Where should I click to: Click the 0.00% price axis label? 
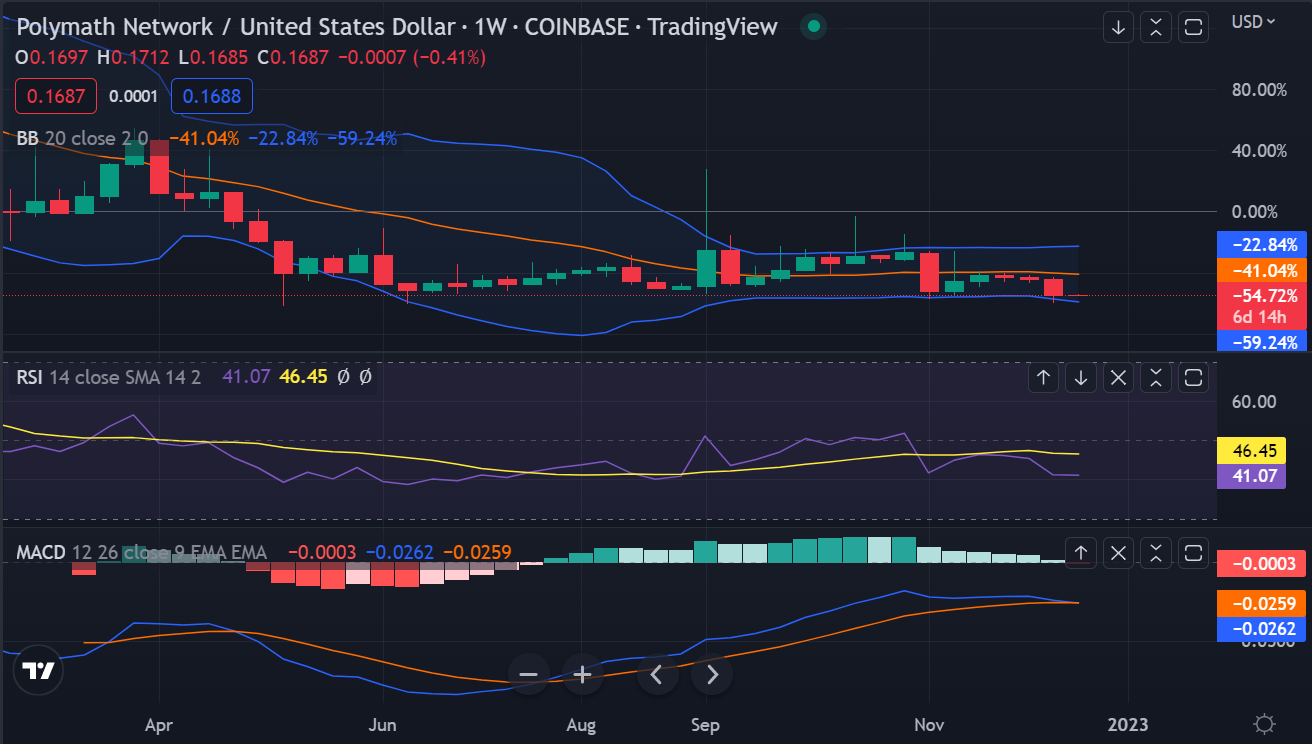tap(1254, 211)
